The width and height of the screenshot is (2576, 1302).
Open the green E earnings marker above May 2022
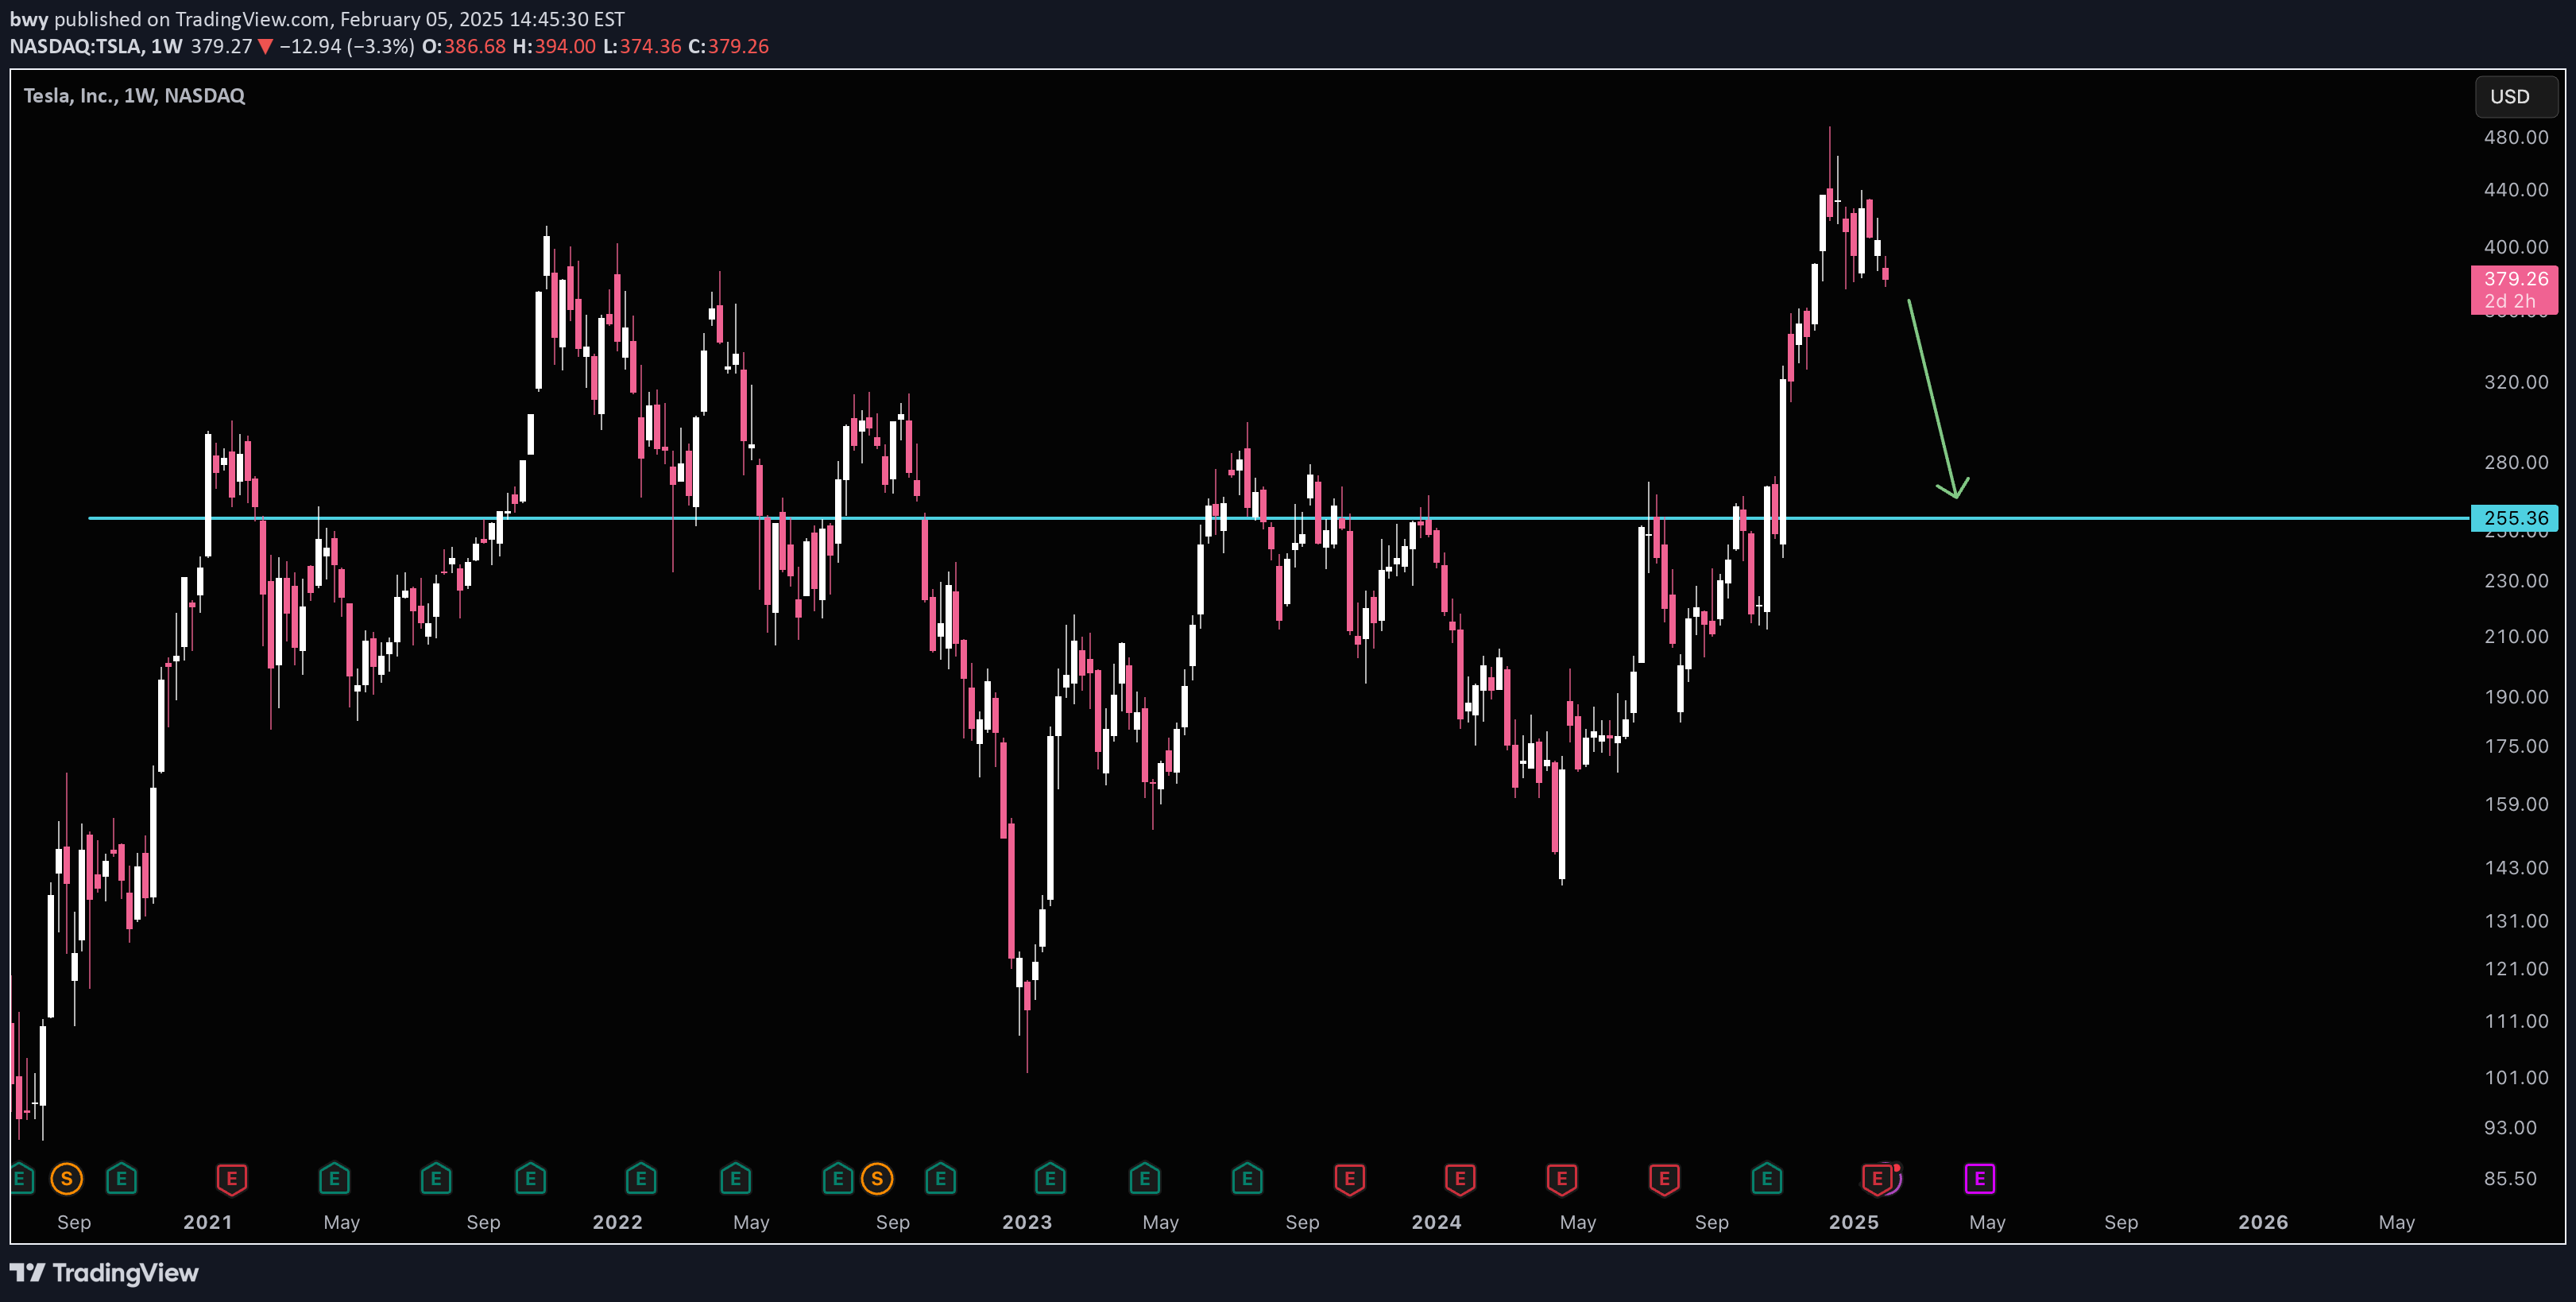pyautogui.click(x=735, y=1179)
